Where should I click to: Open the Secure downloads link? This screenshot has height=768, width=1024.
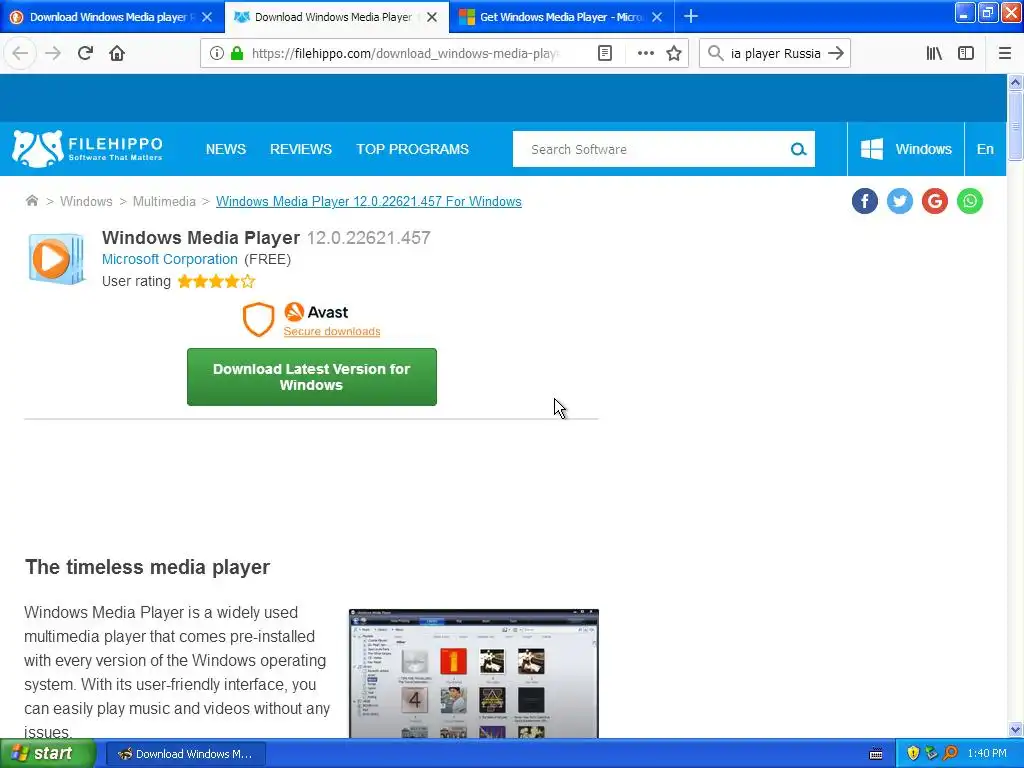[332, 331]
